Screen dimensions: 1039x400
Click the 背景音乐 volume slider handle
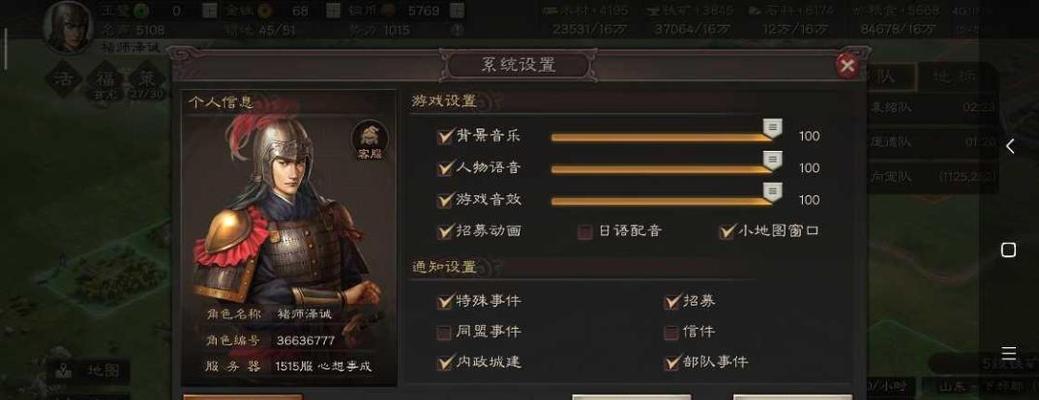coord(772,129)
